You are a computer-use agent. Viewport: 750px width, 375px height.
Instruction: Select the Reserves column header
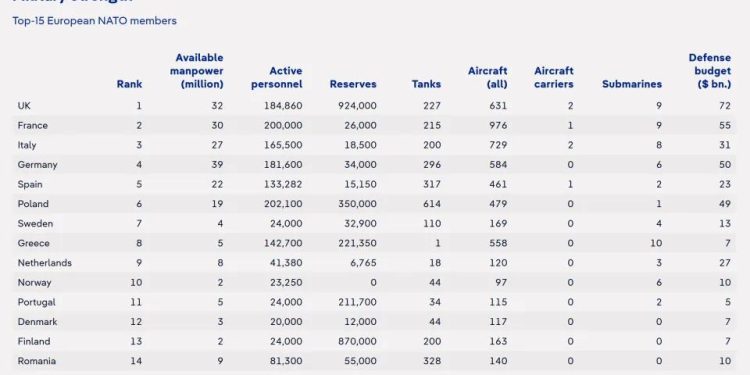[x=353, y=84]
